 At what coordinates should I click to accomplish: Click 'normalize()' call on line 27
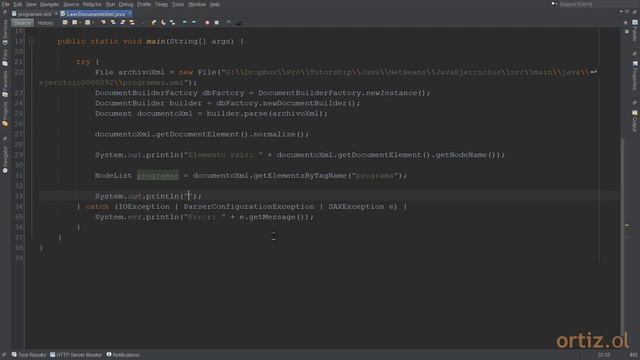pos(278,134)
